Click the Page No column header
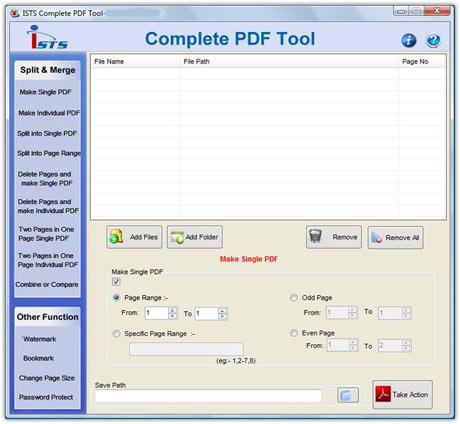Viewport: 460px width, 424px height. pyautogui.click(x=422, y=62)
